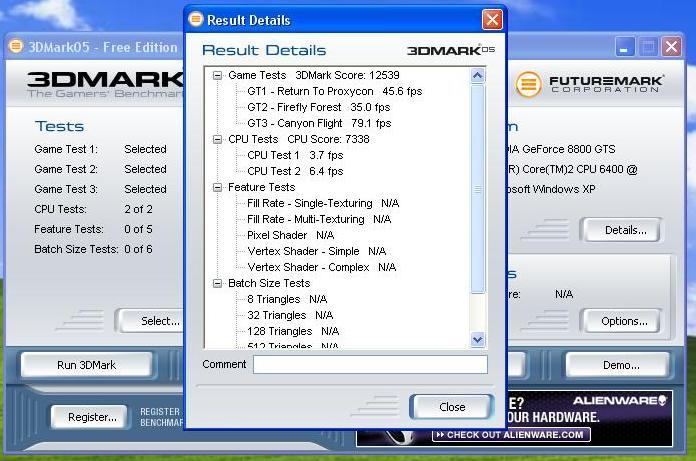
Task: Close the 3DMark05 main window
Action: click(x=671, y=47)
